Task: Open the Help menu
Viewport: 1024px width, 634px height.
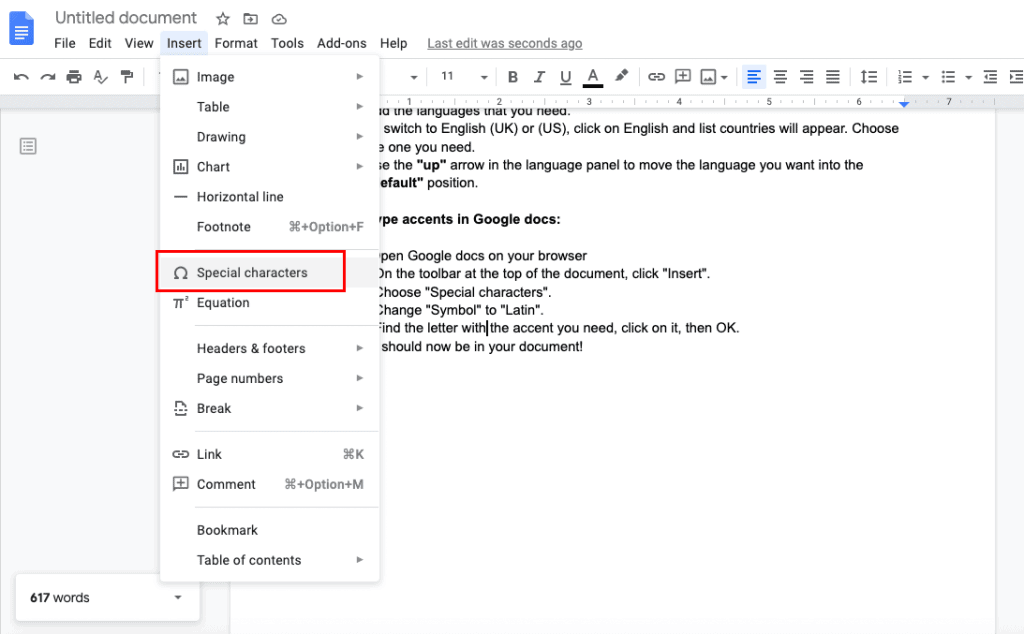Action: click(393, 43)
